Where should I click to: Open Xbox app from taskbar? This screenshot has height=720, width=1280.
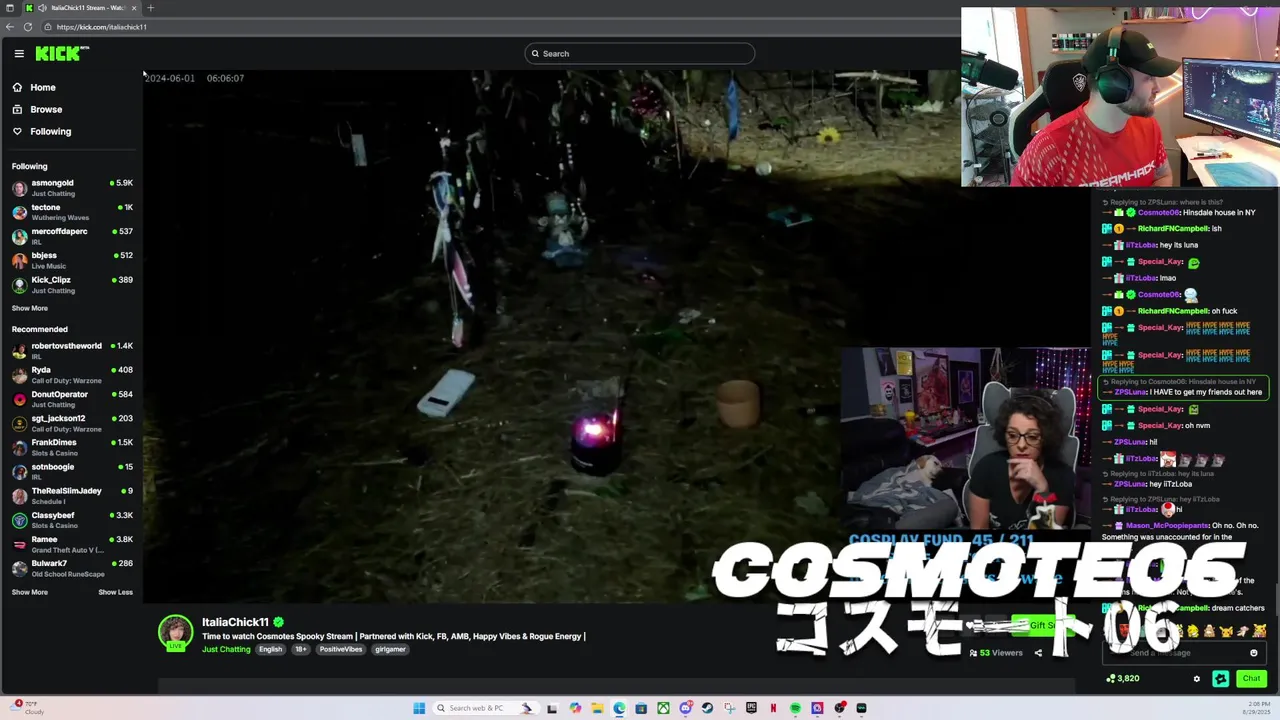(663, 708)
